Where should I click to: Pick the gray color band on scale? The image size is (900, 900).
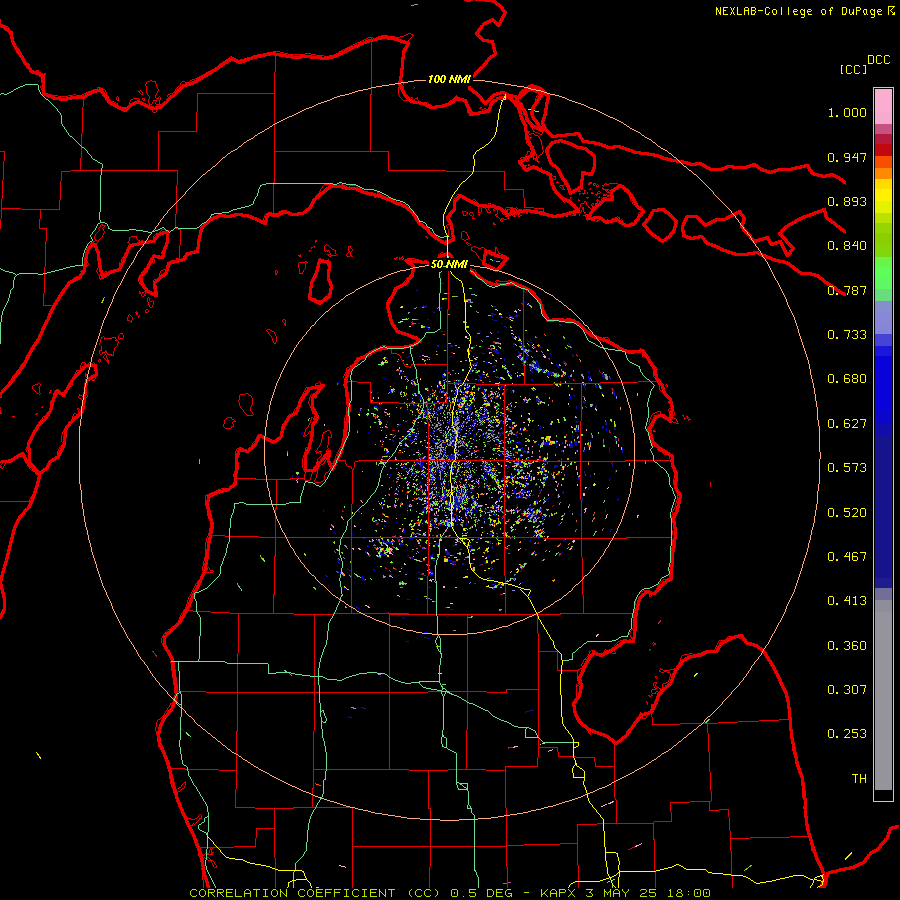(883, 695)
